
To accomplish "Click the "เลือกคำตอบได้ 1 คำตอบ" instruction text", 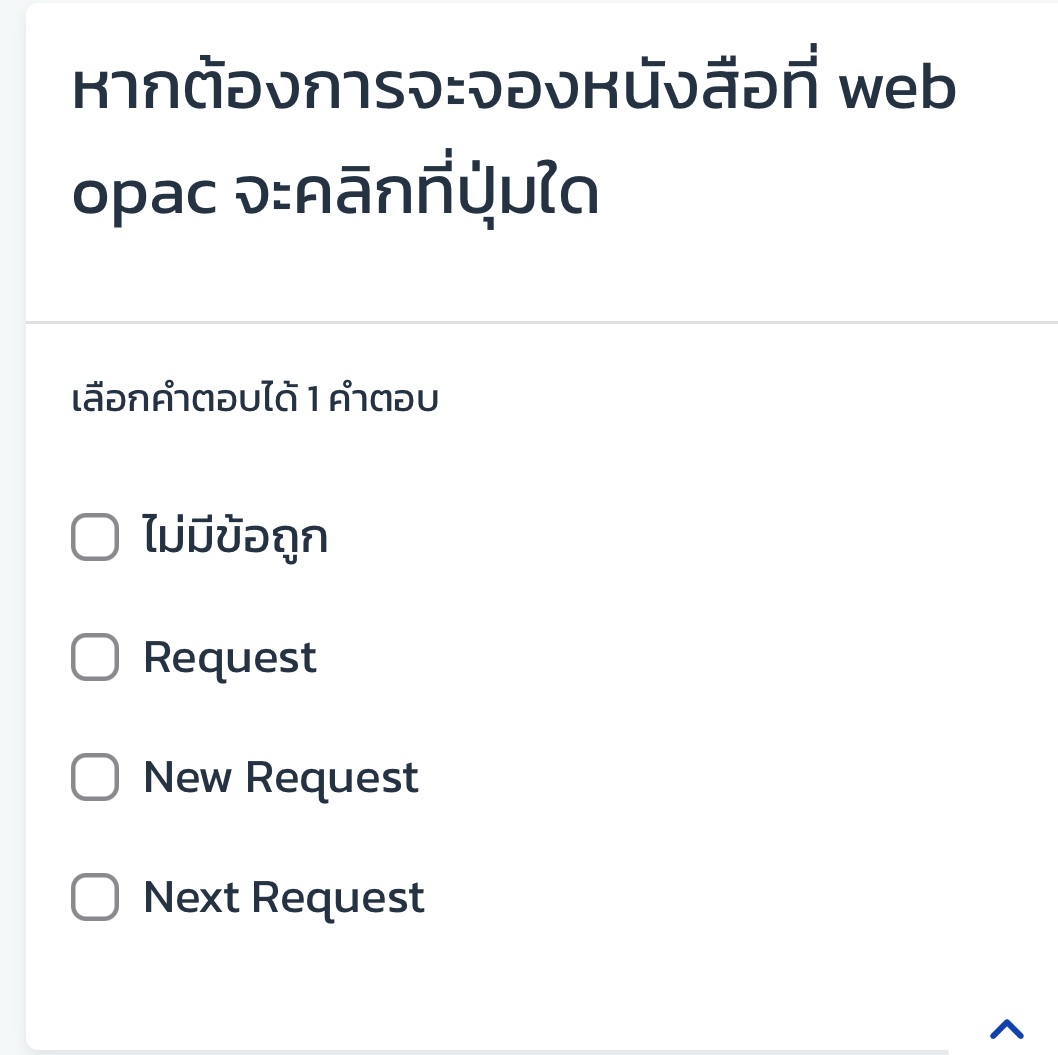I will tap(254, 399).
